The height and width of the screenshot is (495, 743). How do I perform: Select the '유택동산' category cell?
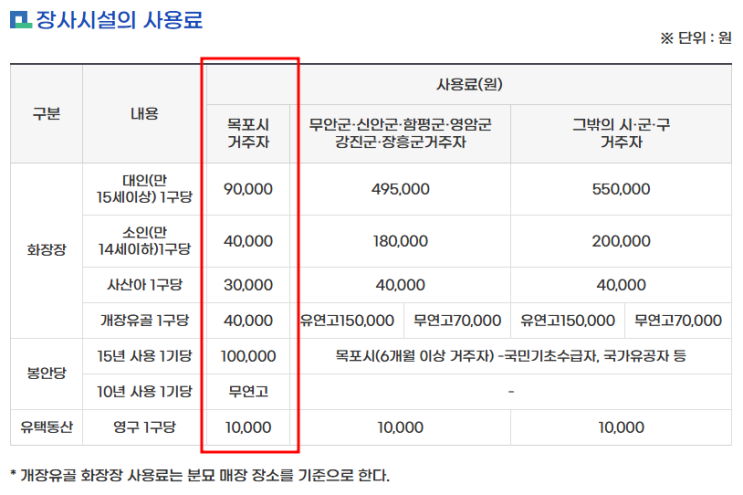click(x=46, y=427)
